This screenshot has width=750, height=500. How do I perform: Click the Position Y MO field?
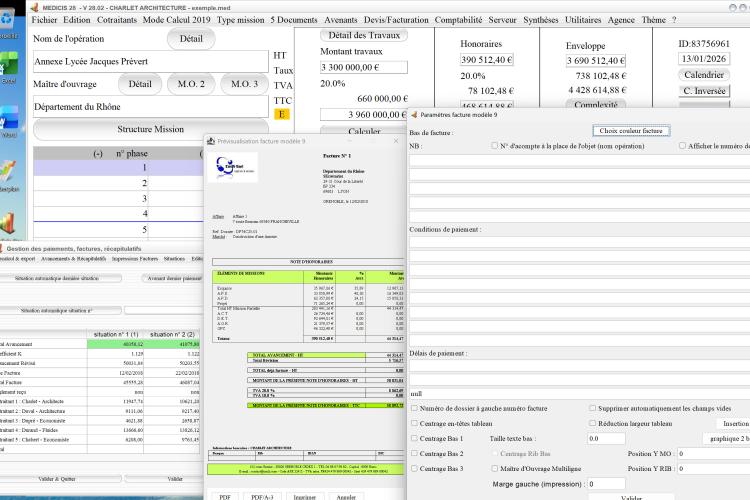(x=714, y=453)
